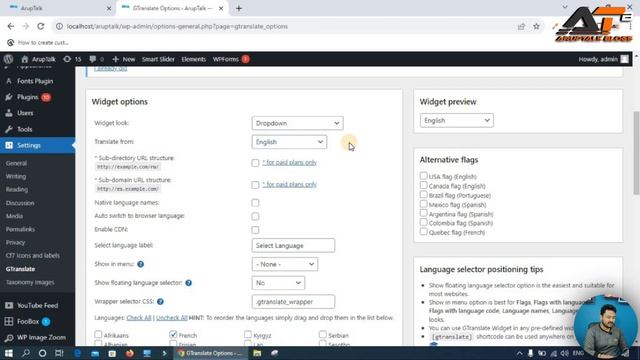
Task: Open YouTube Feed in sidebar
Action: [x=37, y=305]
